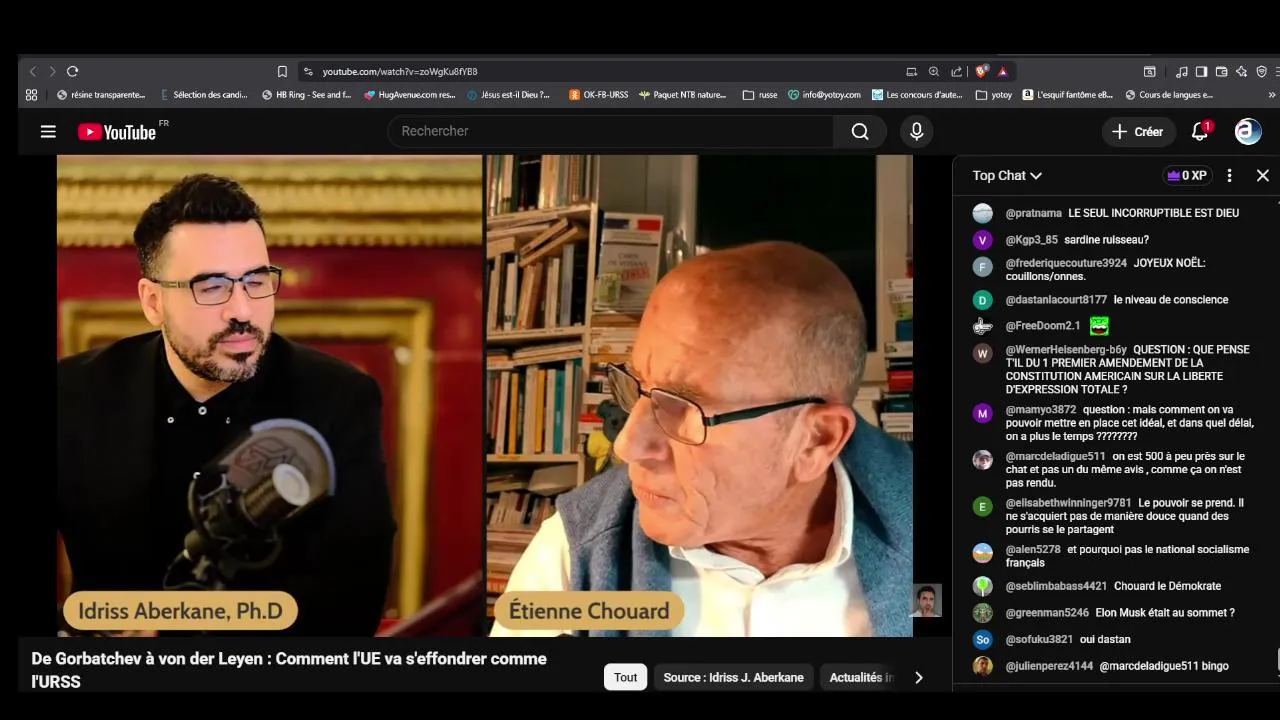Open bookmark 'Paquet NTB nature...'
Viewport: 1280px width, 720px height.
(683, 95)
